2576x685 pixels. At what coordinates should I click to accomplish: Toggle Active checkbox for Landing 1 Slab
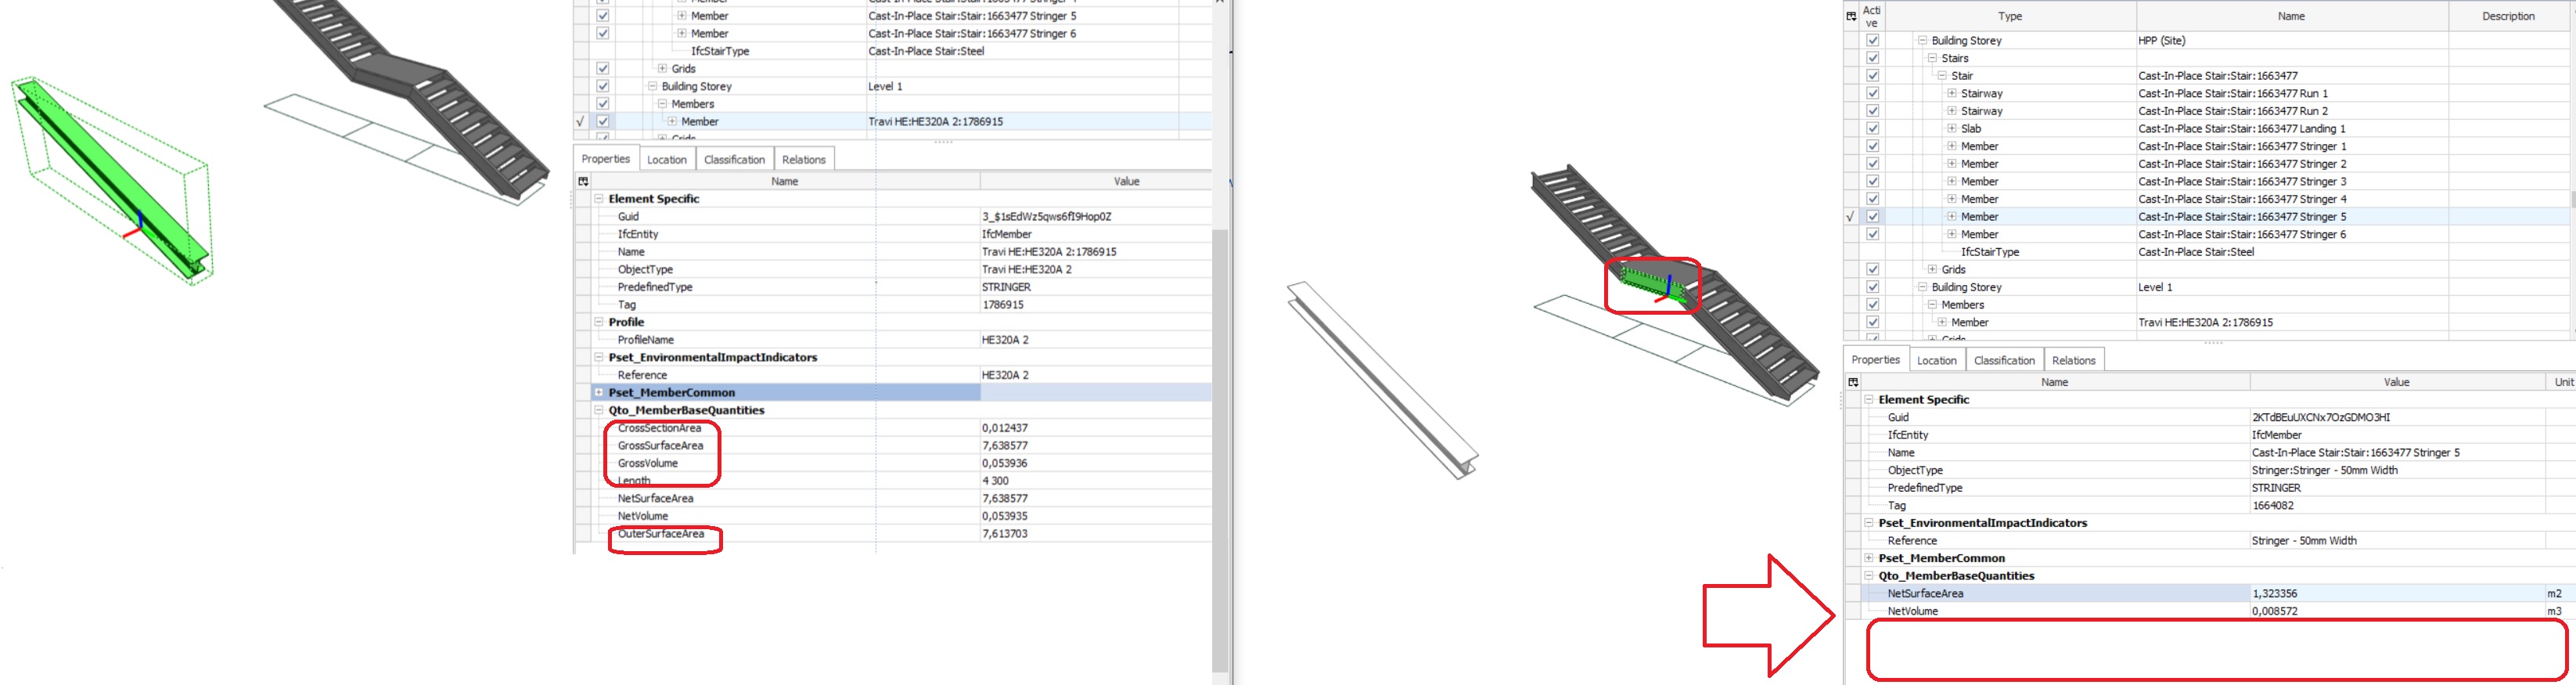tap(1873, 128)
